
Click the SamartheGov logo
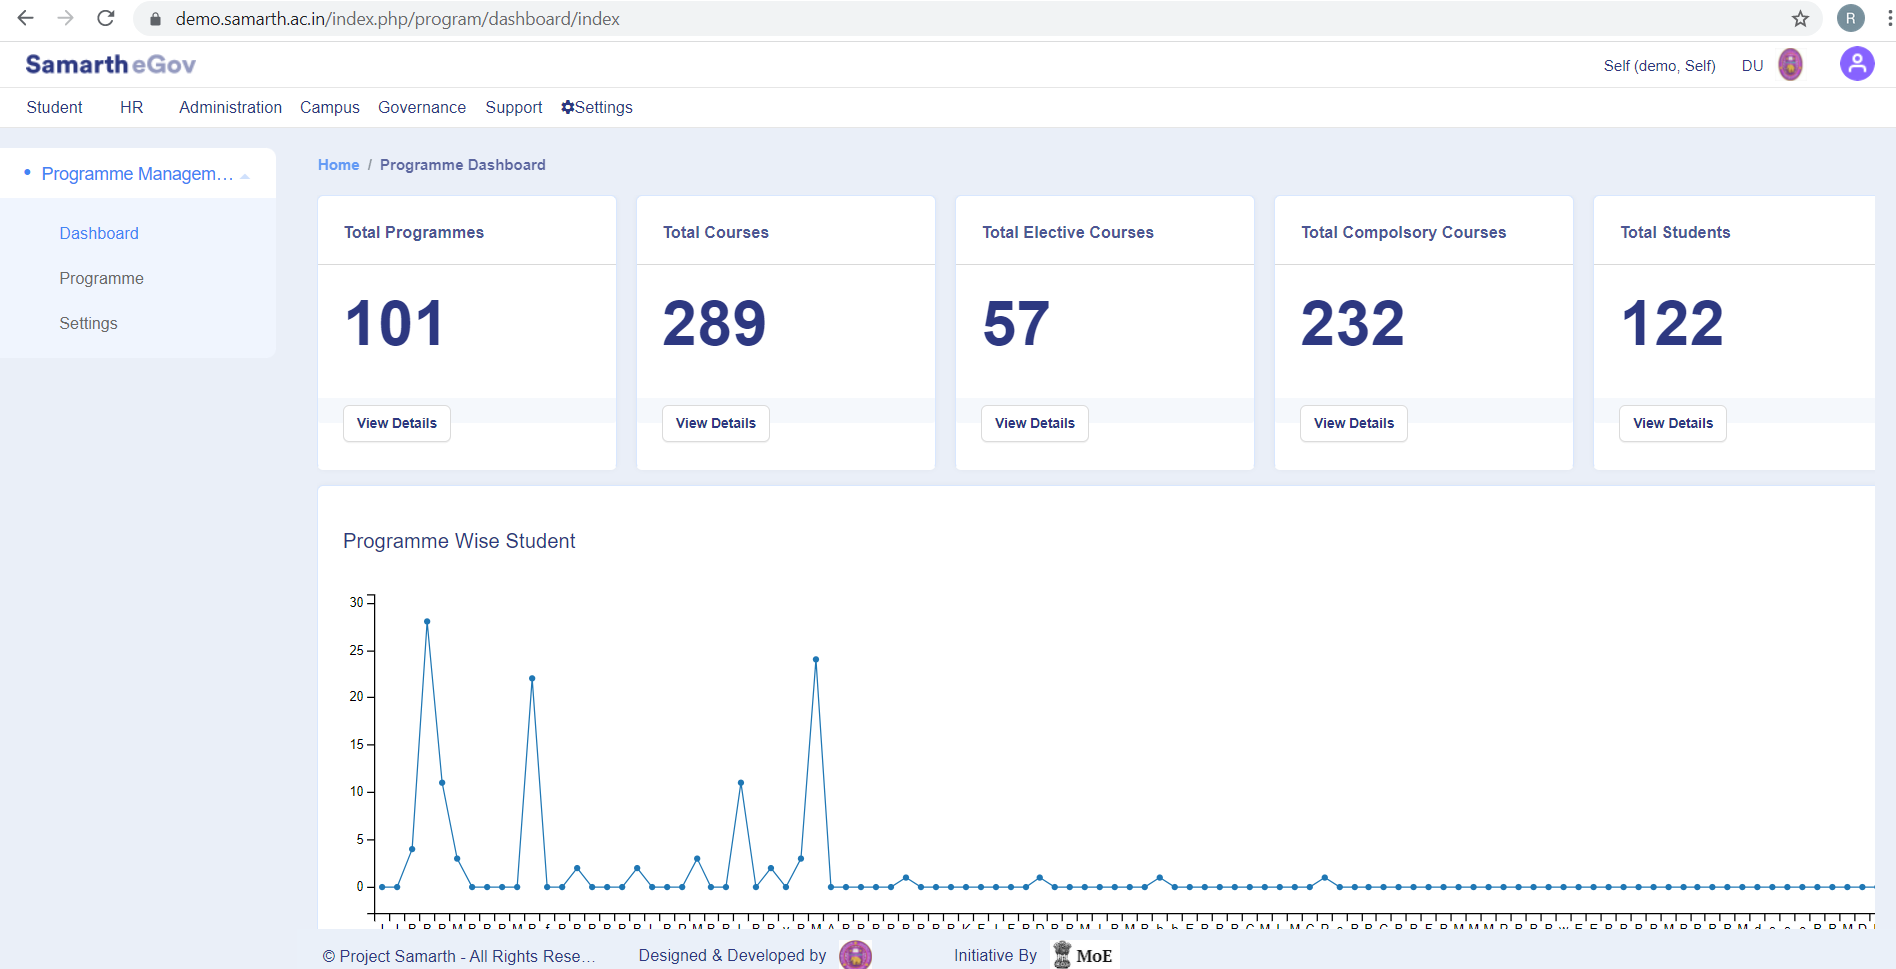click(111, 64)
